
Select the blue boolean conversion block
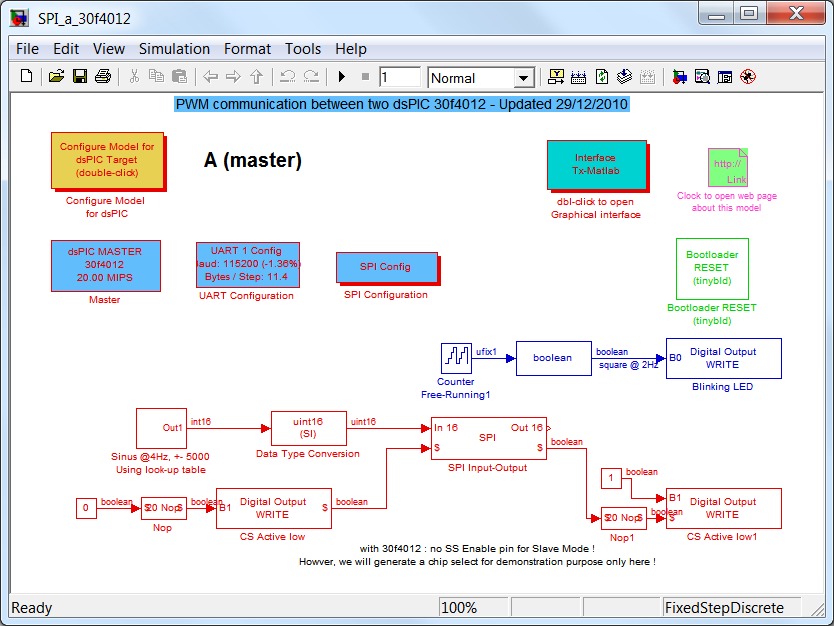553,358
